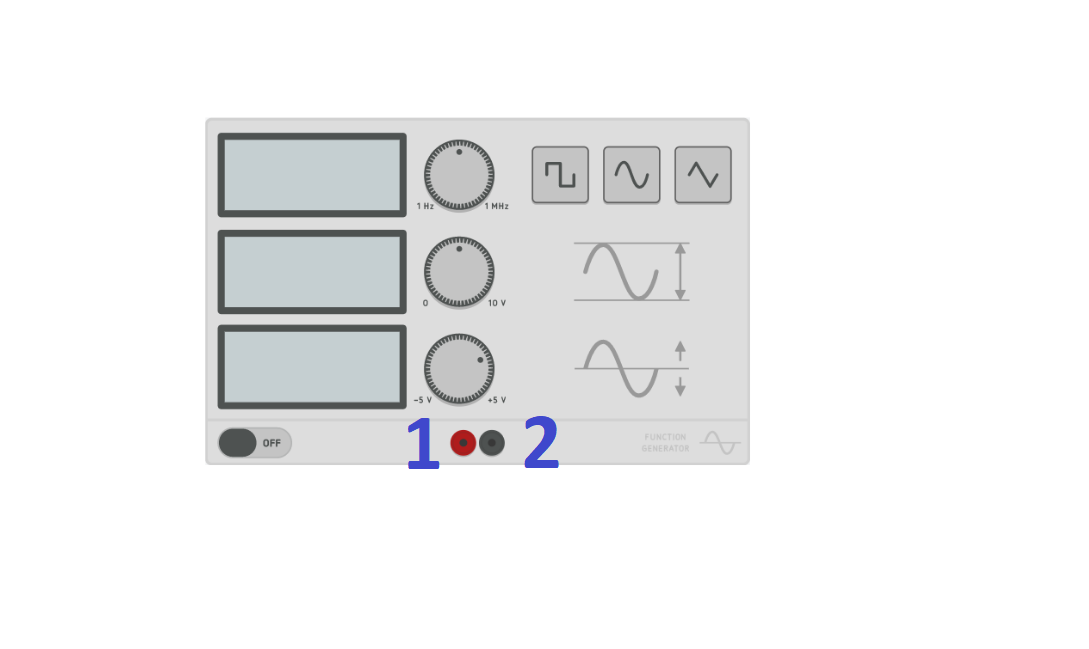Click the red output terminal
This screenshot has height=649, width=1089.
pyautogui.click(x=463, y=443)
